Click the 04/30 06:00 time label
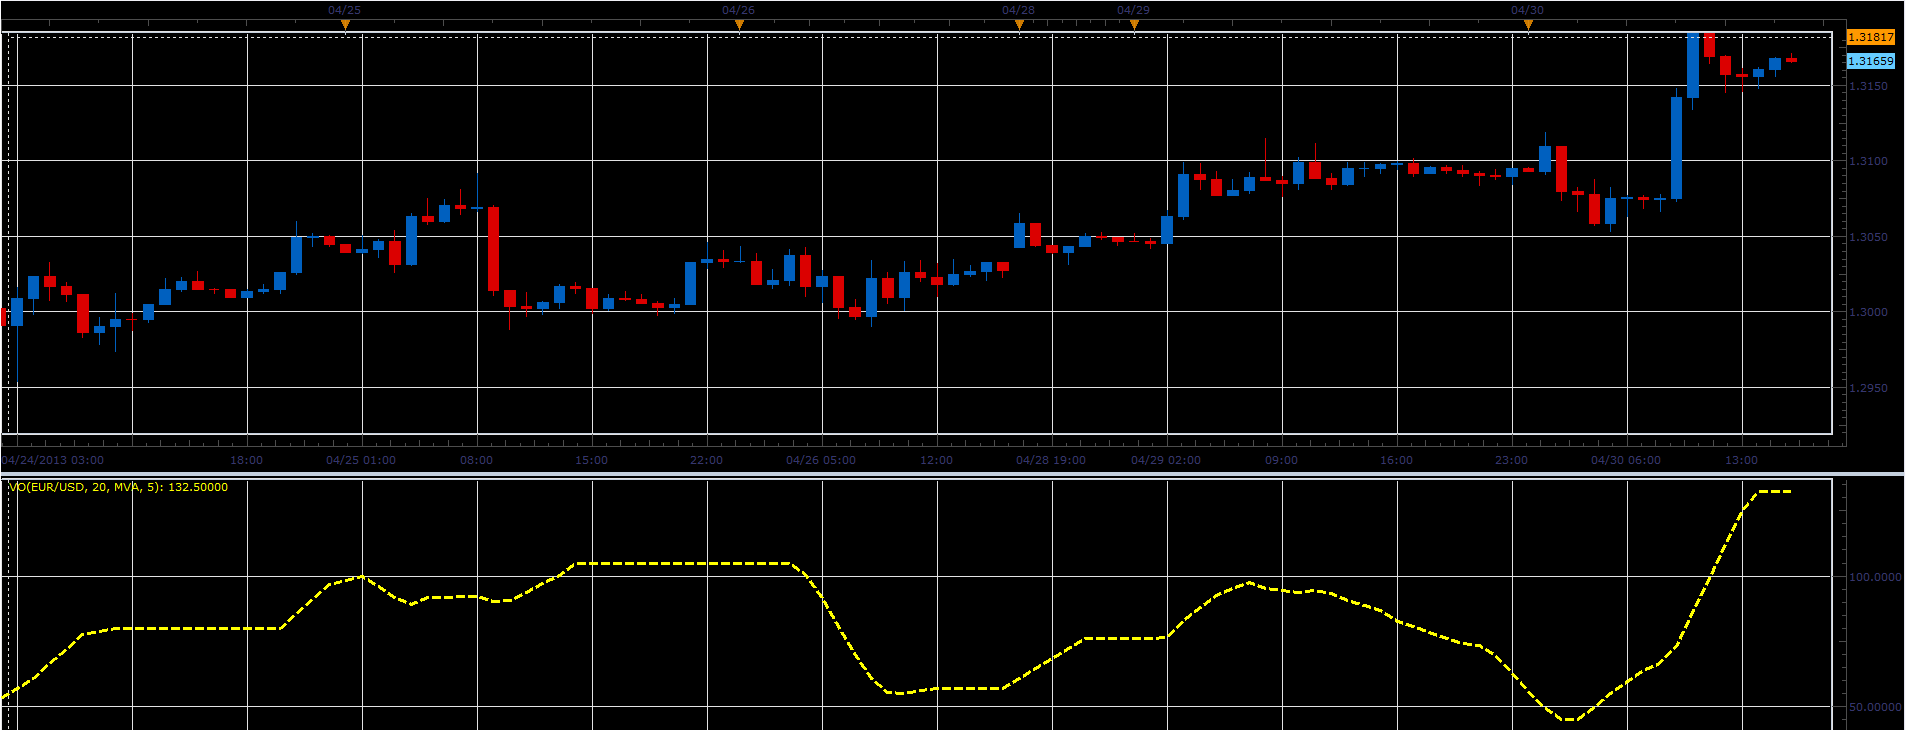This screenshot has width=1906, height=730. (1626, 460)
